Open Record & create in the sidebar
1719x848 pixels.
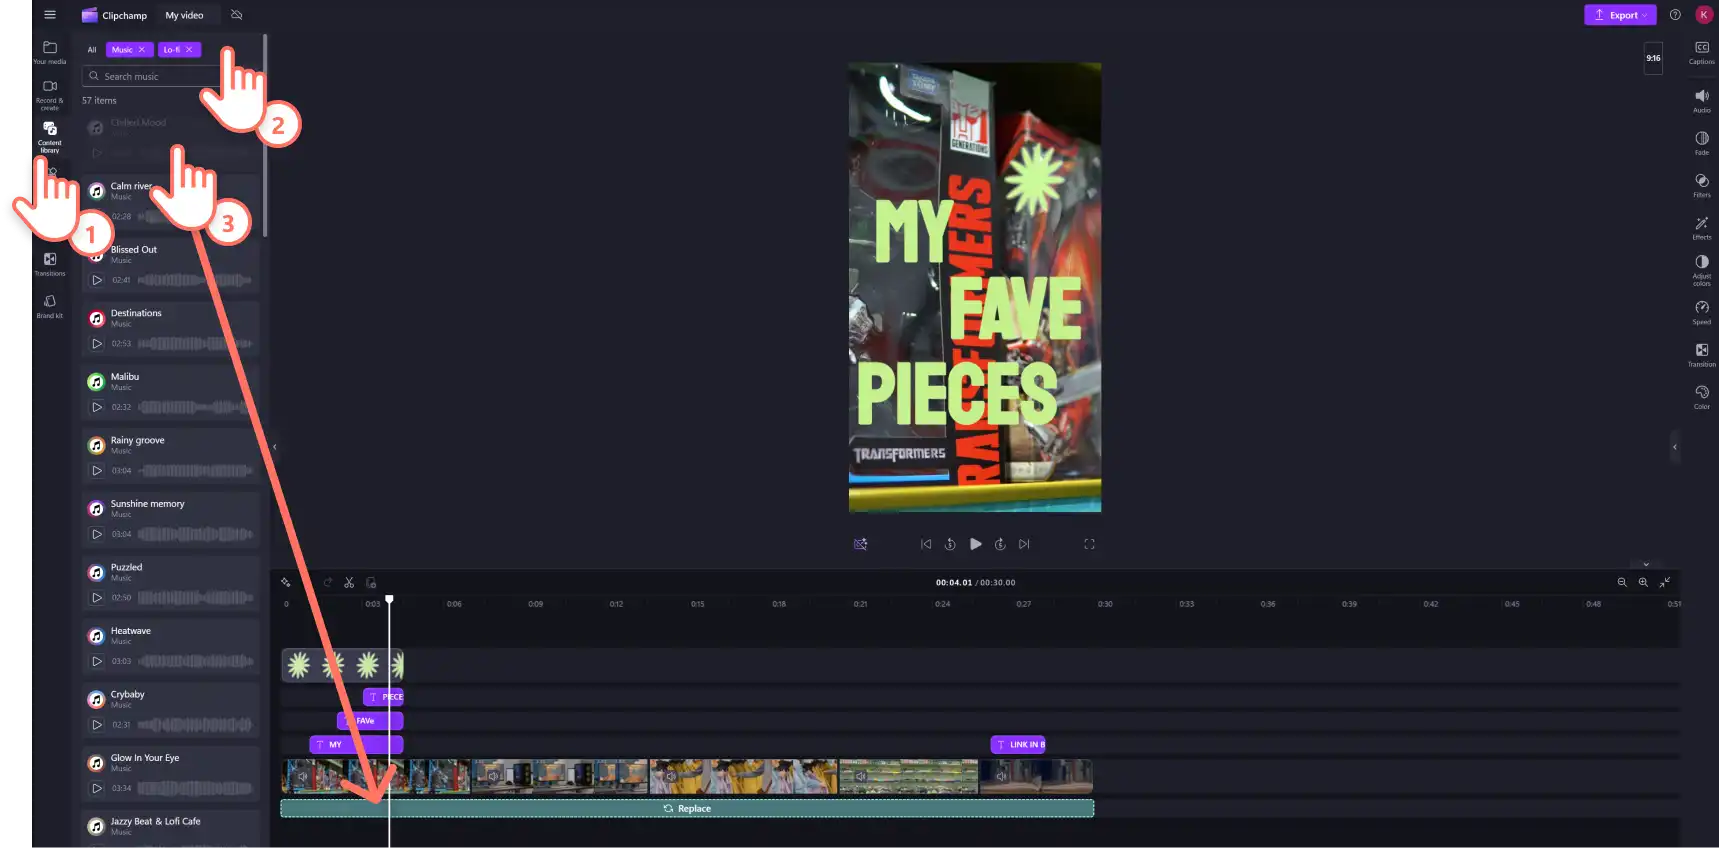[50, 95]
